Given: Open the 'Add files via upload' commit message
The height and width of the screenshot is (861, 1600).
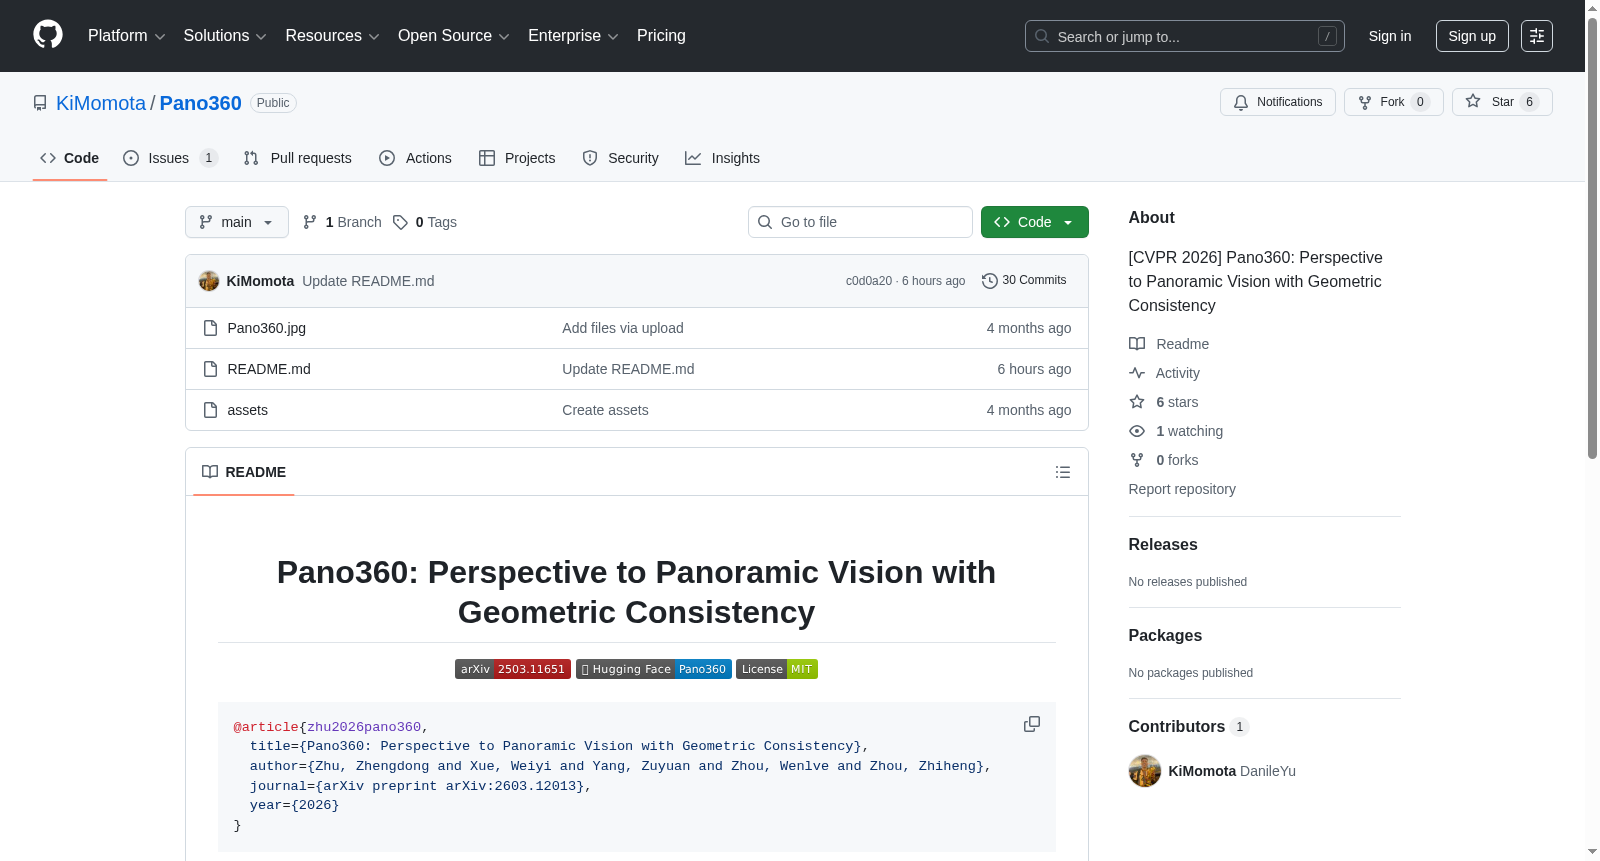Looking at the screenshot, I should pyautogui.click(x=623, y=328).
